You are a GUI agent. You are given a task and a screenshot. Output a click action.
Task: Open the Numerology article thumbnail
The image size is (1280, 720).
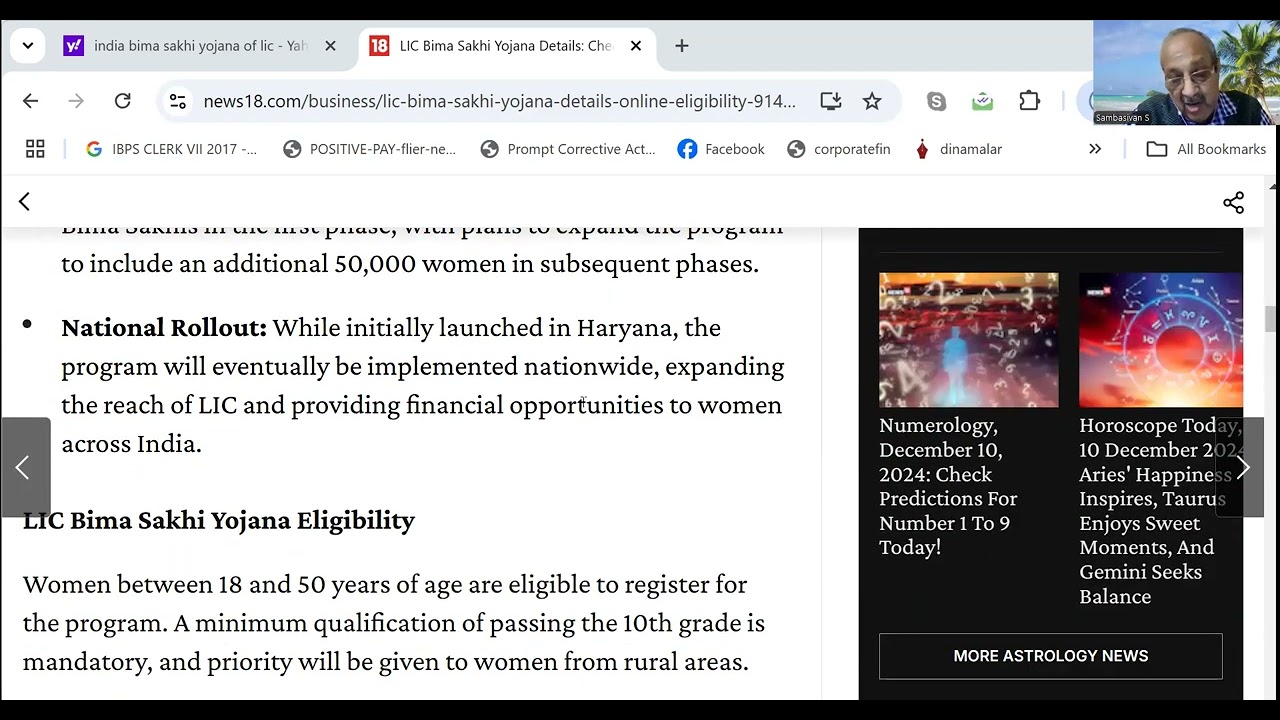968,340
